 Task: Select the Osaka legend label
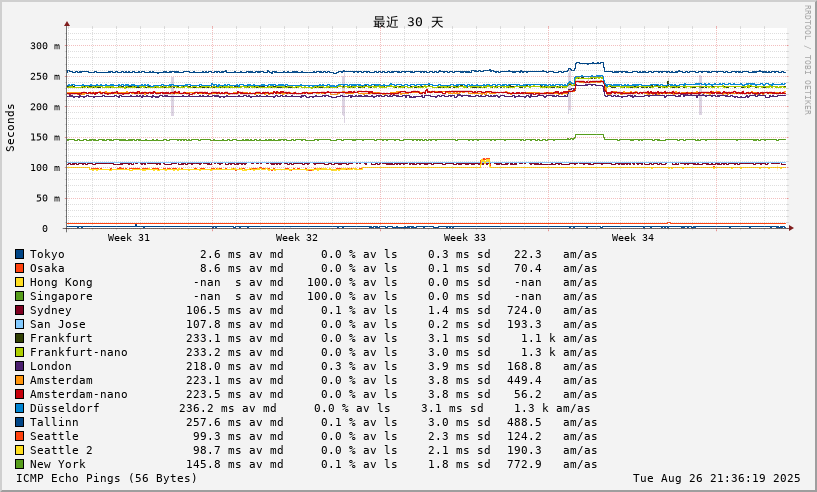(47, 268)
